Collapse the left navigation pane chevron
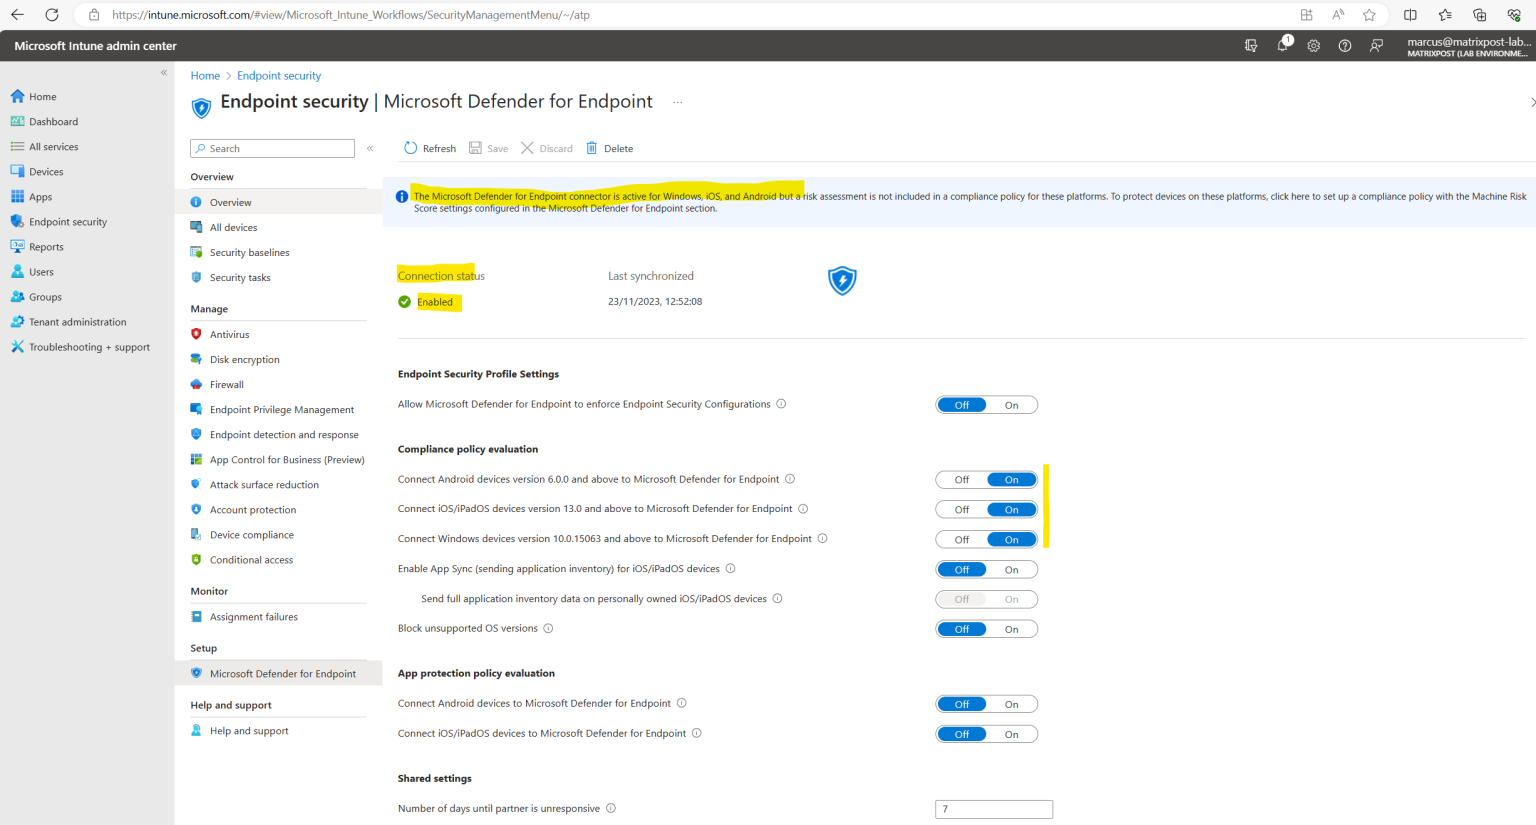The height and width of the screenshot is (825, 1536). pyautogui.click(x=163, y=71)
